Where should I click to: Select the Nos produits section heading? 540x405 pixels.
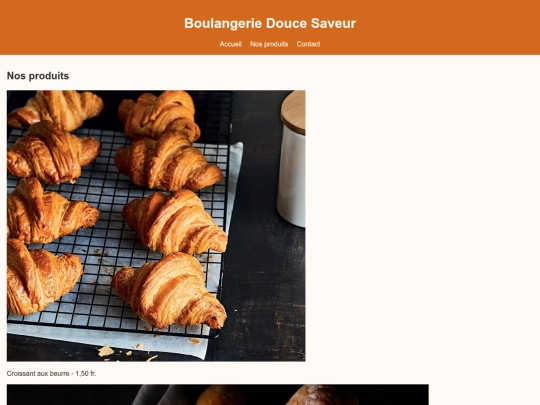coord(38,76)
